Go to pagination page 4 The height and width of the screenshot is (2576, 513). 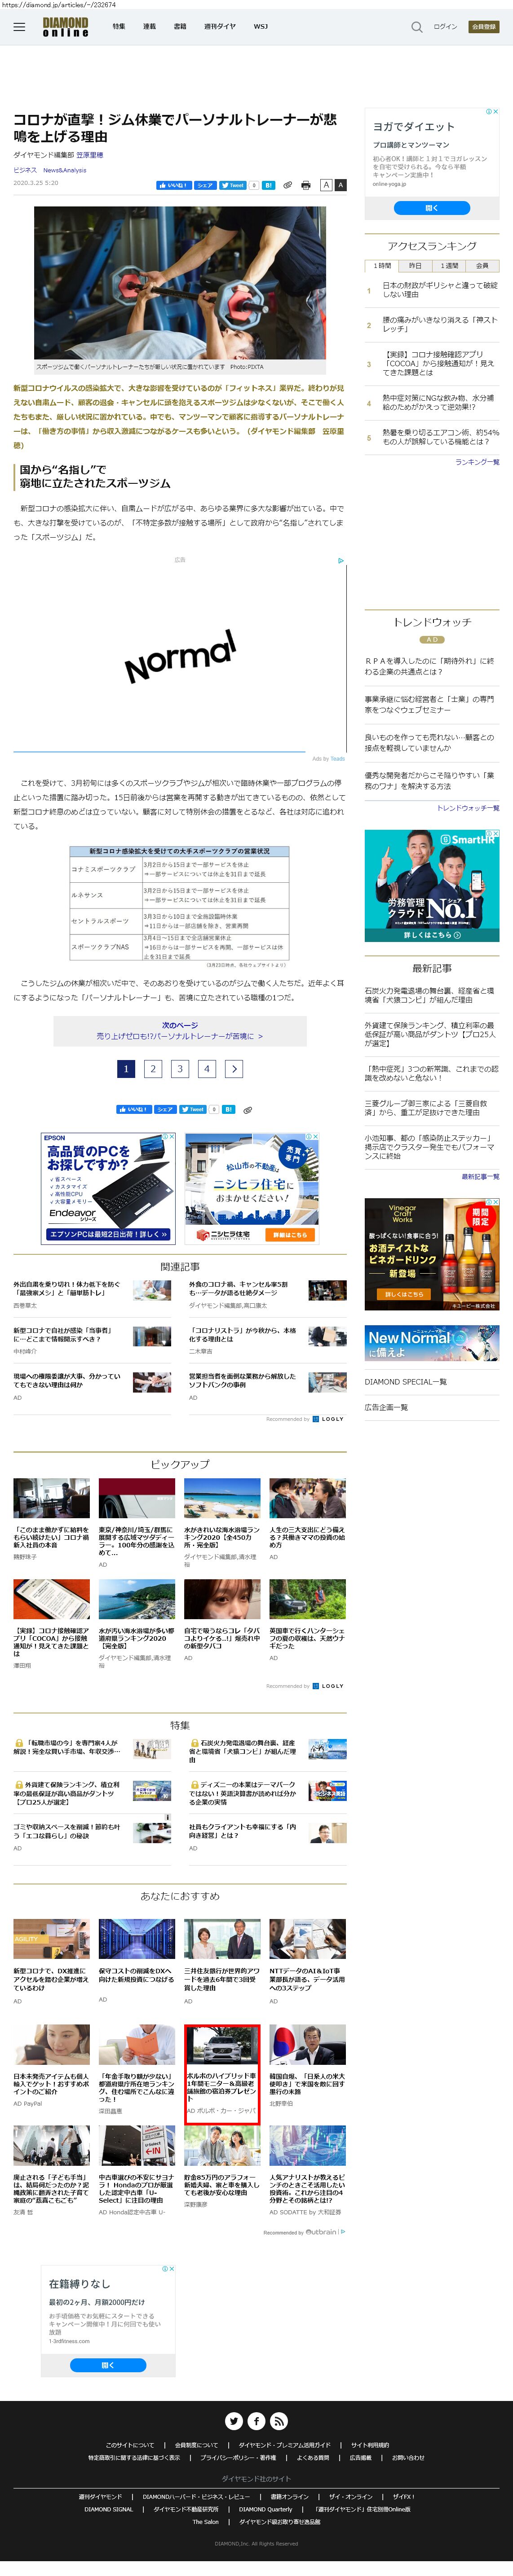(x=207, y=1068)
